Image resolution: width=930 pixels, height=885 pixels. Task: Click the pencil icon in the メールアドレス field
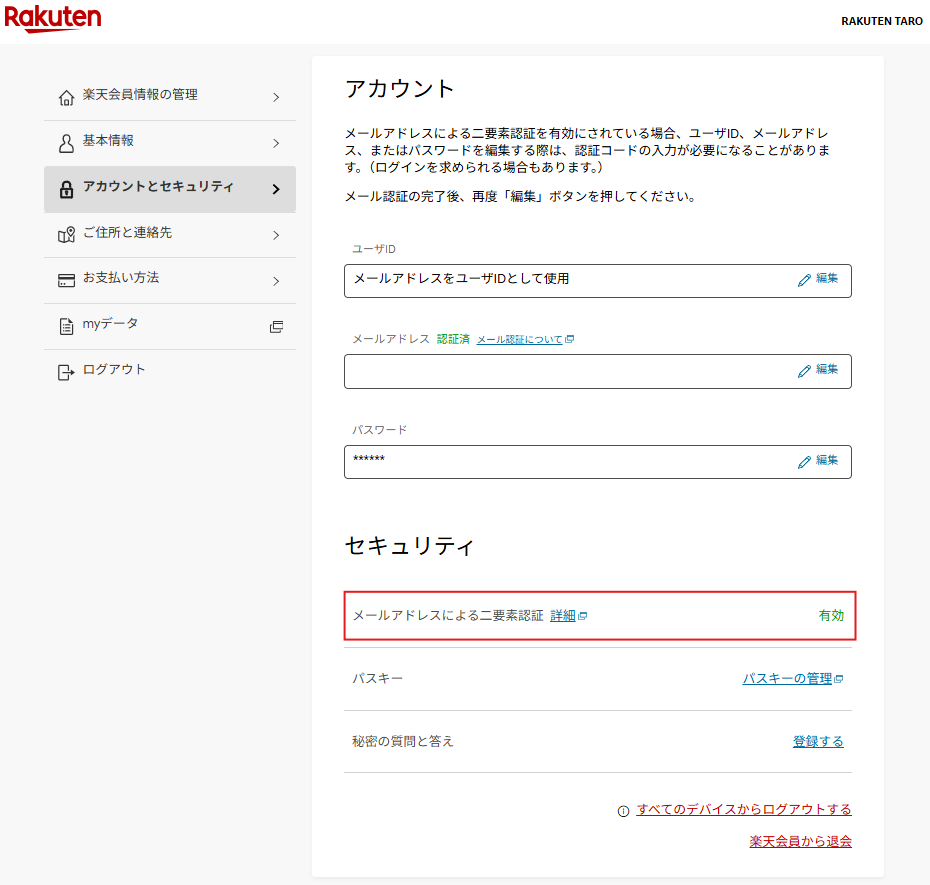point(804,371)
